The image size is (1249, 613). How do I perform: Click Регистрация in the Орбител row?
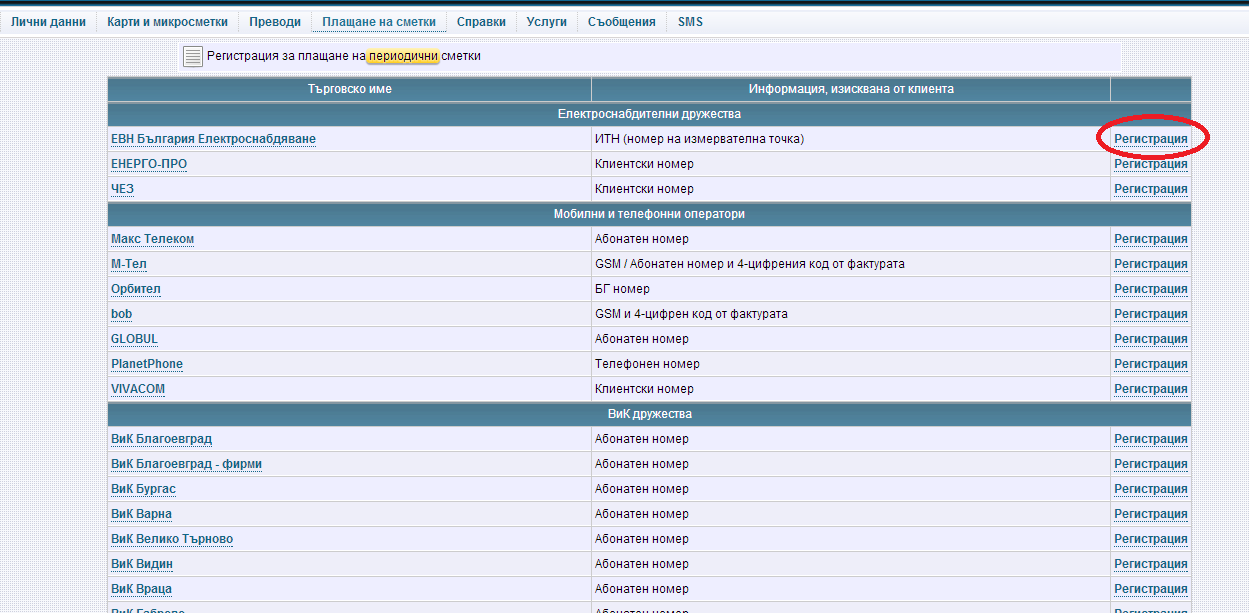click(x=1151, y=289)
